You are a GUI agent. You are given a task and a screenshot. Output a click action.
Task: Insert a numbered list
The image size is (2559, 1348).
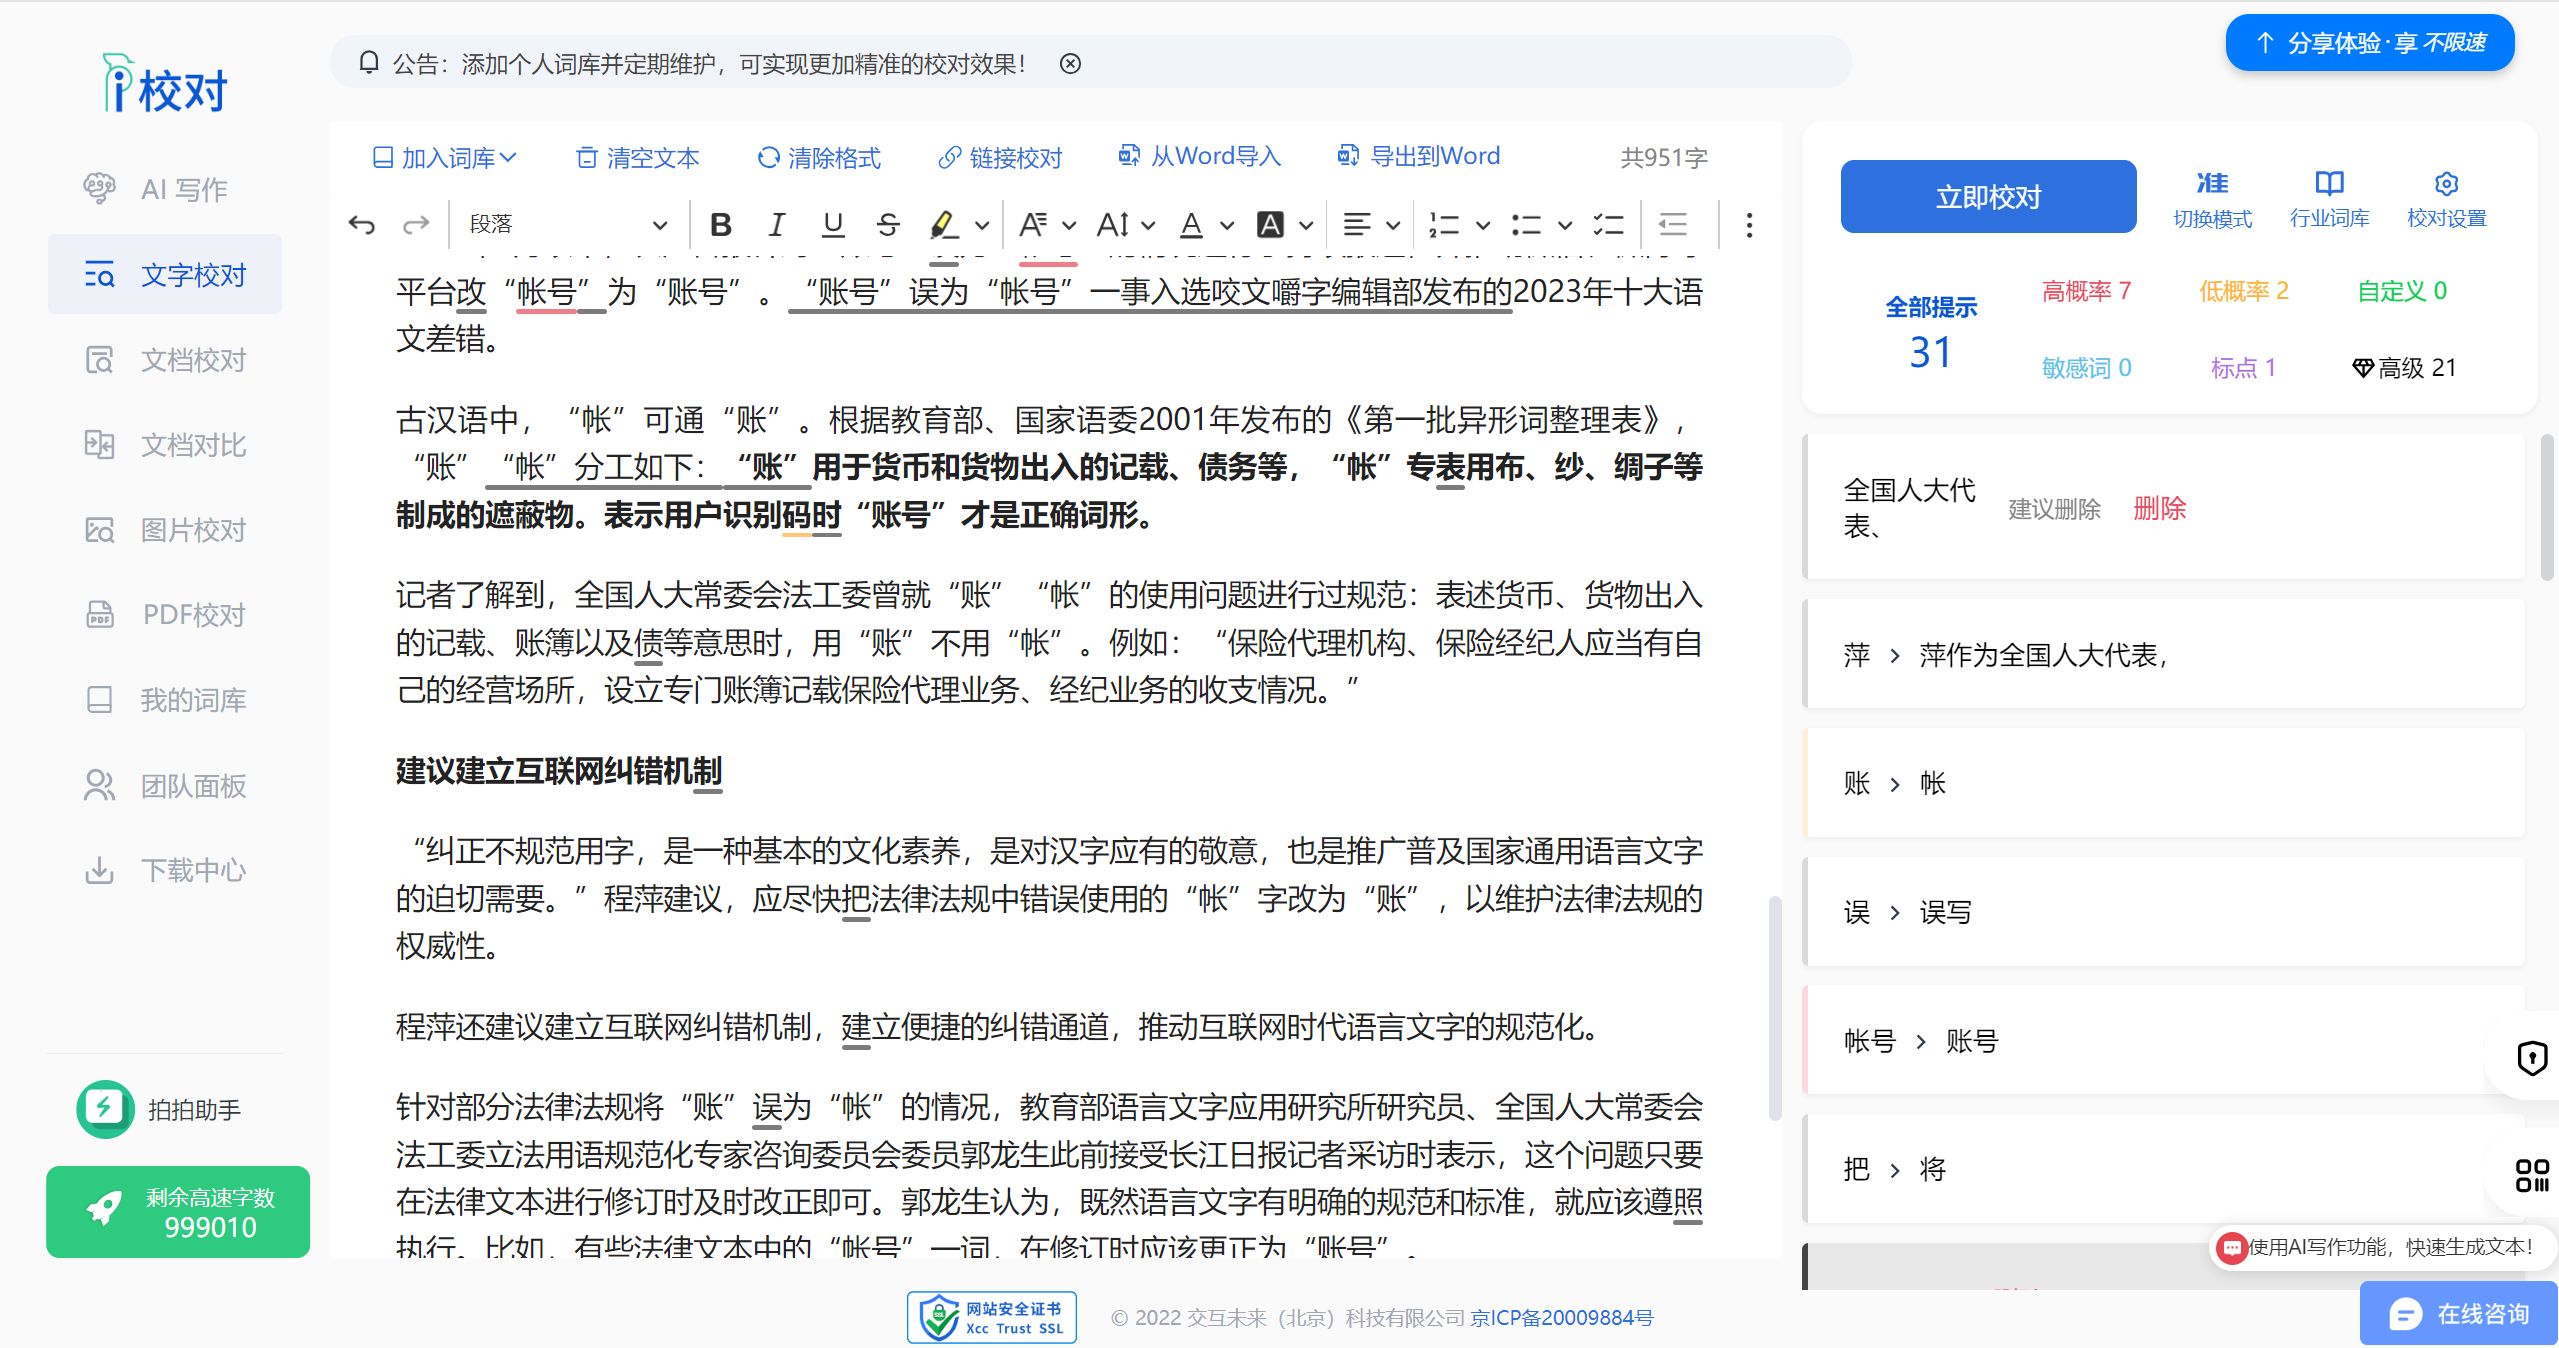tap(1444, 225)
